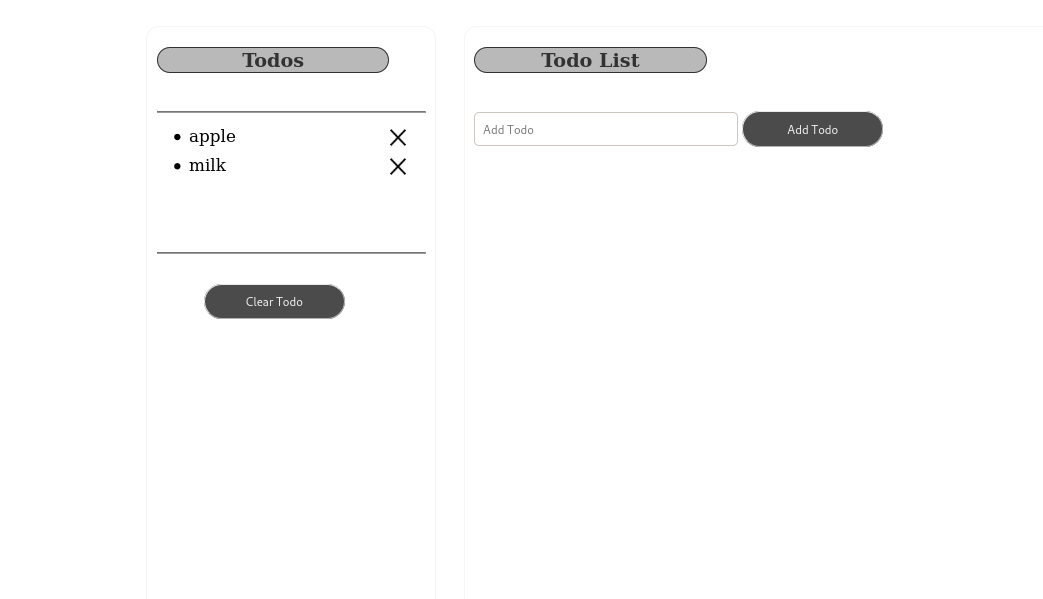The image size is (1043, 599).
Task: Click the bullet point before milk
Action: pos(178,166)
